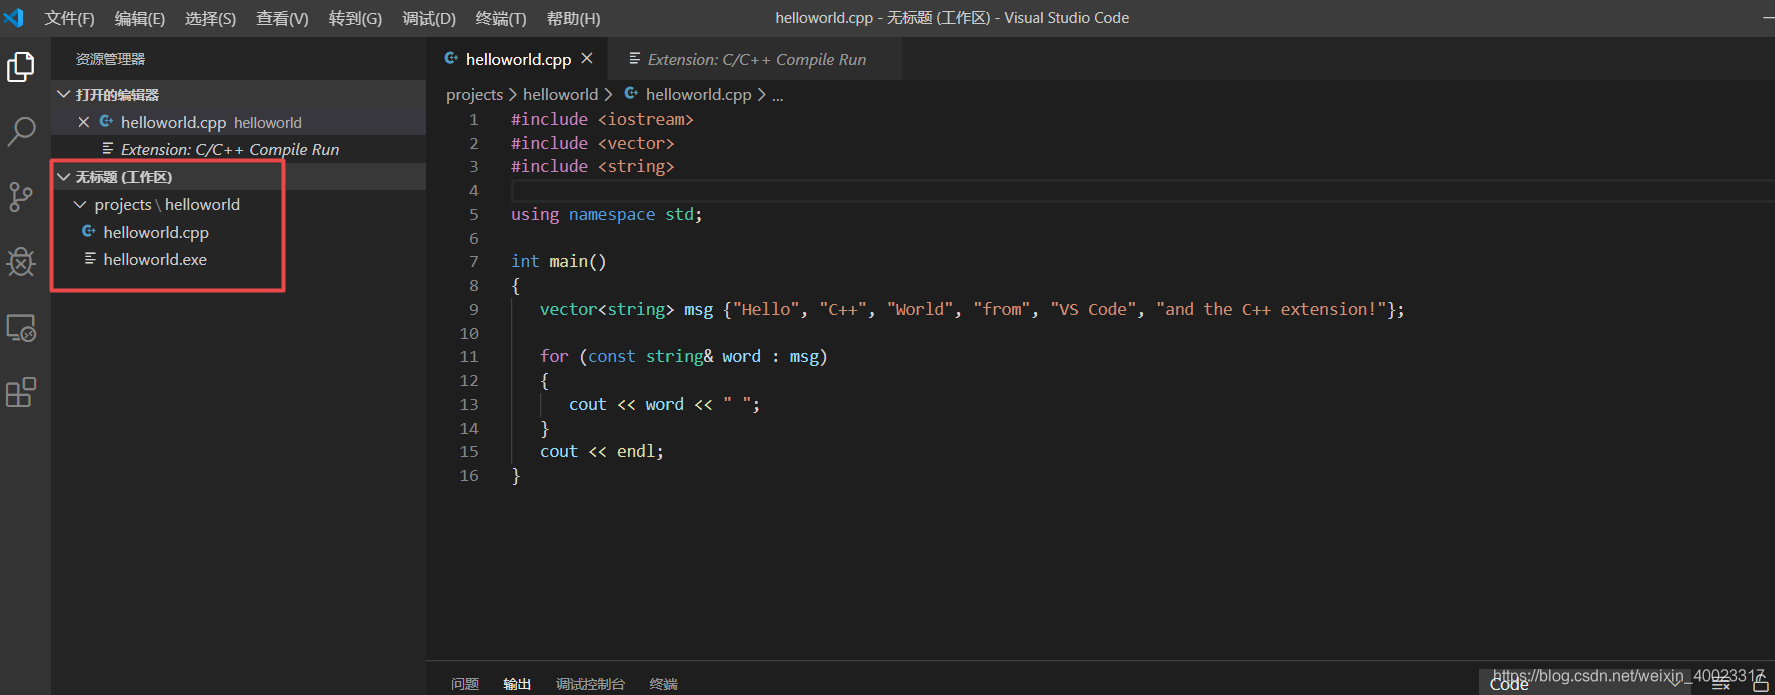
Task: Open the Search view icon
Action: click(21, 131)
